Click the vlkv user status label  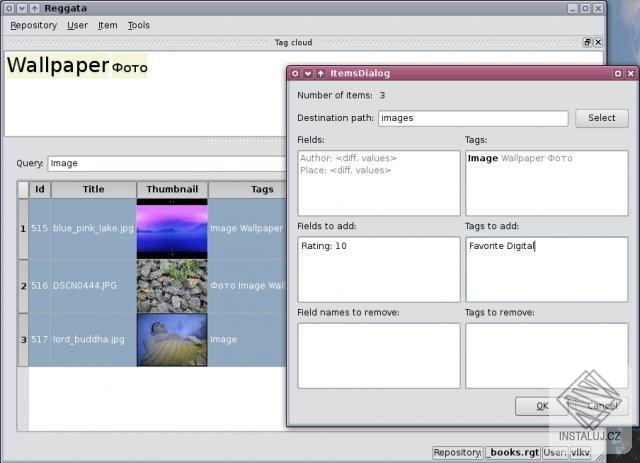point(580,452)
